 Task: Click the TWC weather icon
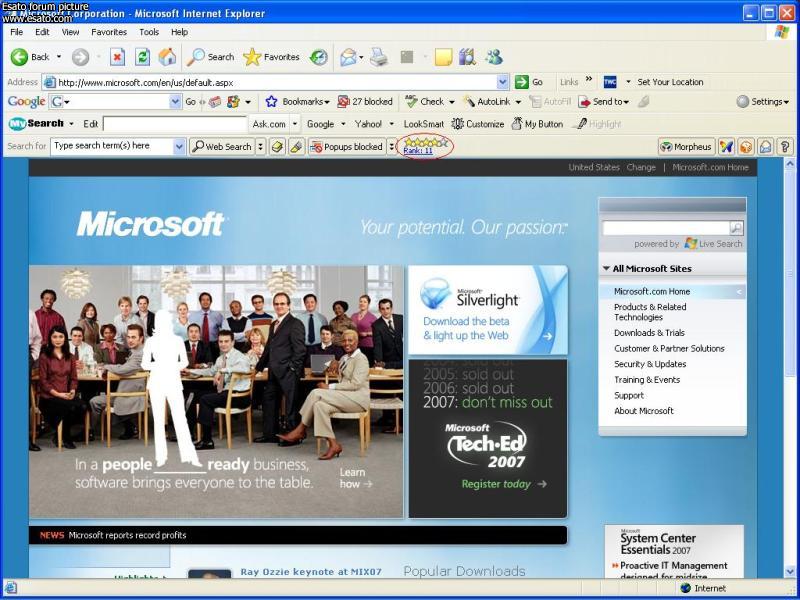(x=610, y=82)
